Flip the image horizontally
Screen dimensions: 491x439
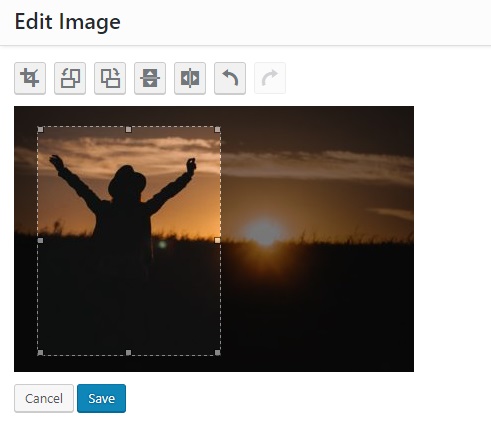[x=190, y=78]
